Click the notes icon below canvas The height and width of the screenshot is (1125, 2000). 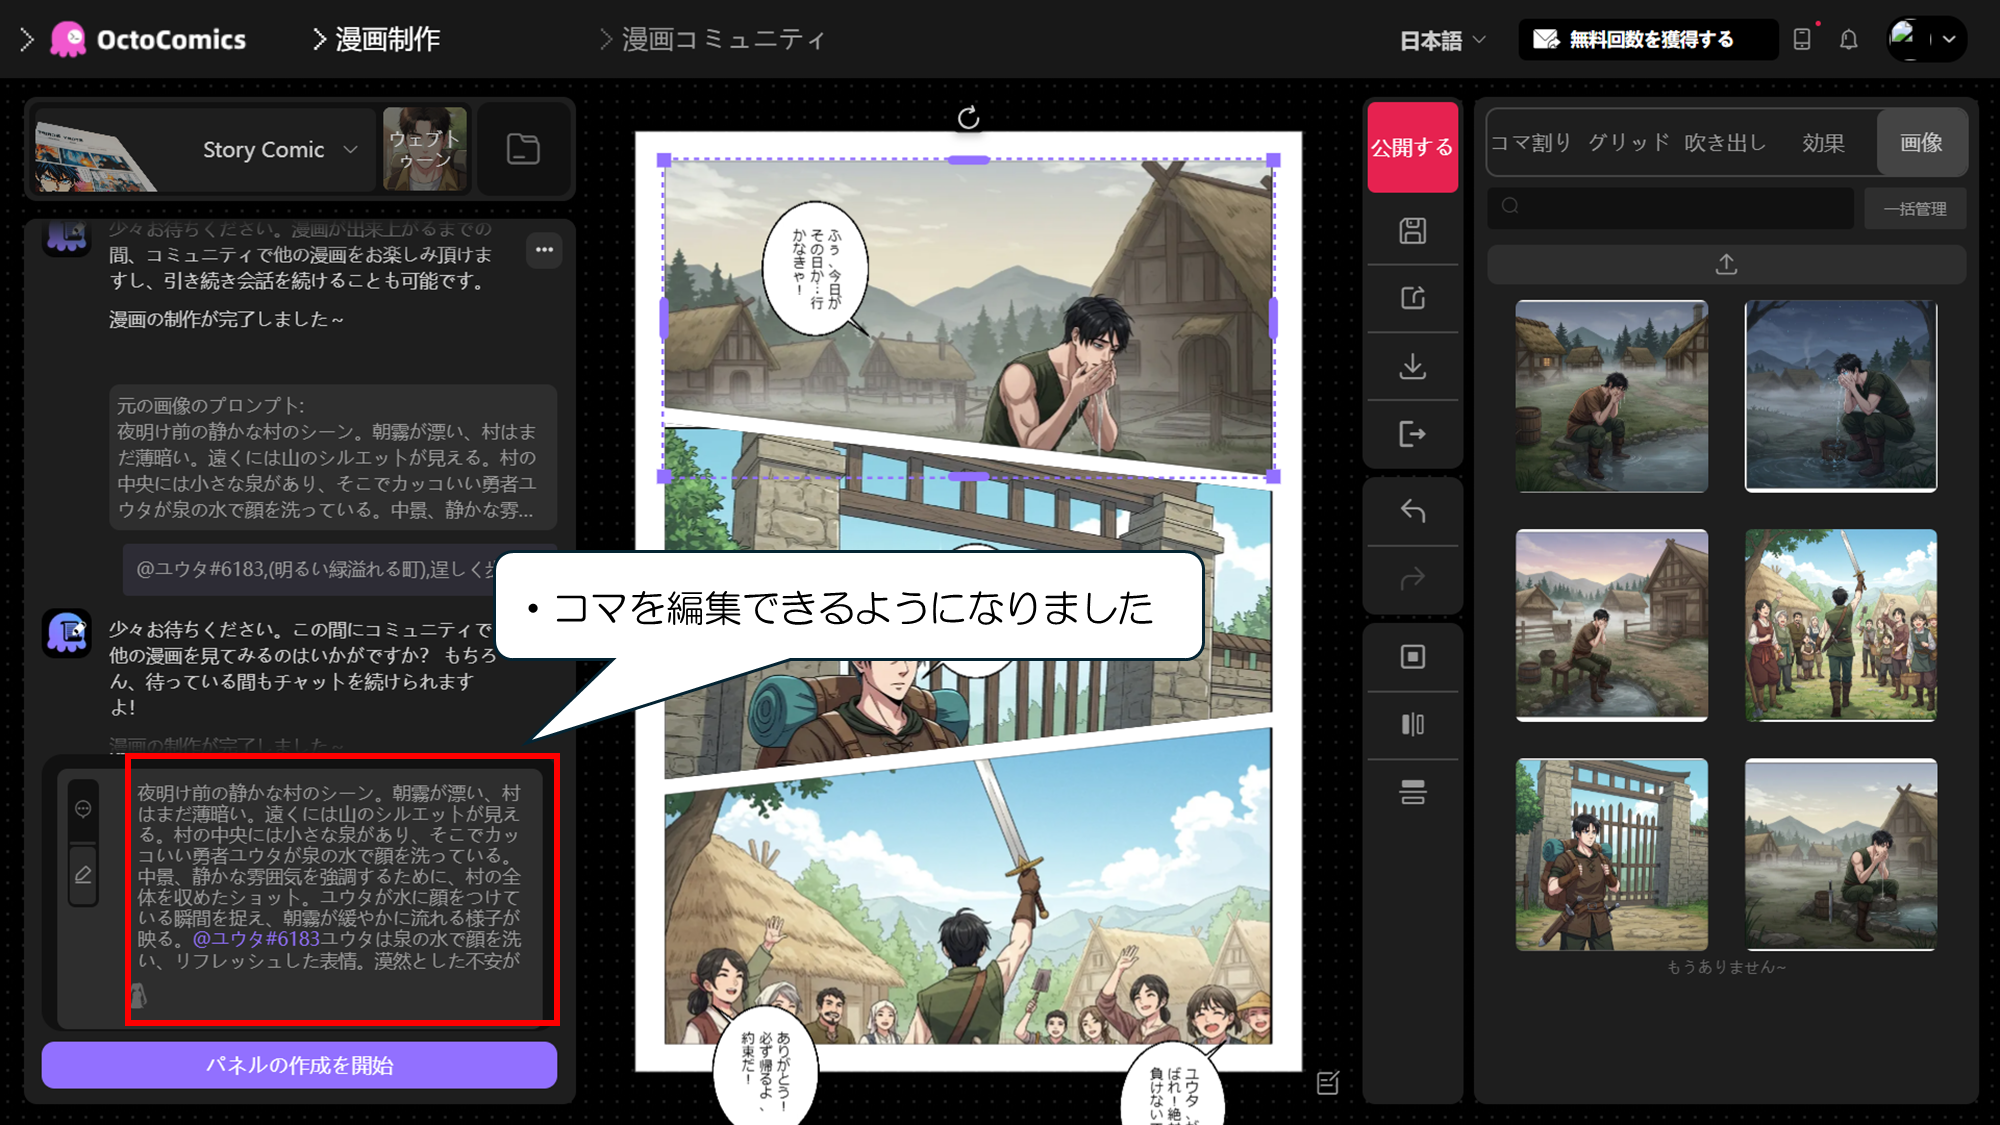coord(1328,1083)
